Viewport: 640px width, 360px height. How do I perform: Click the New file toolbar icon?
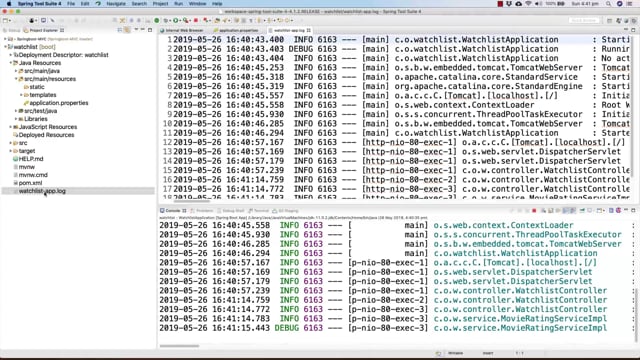[5, 20]
